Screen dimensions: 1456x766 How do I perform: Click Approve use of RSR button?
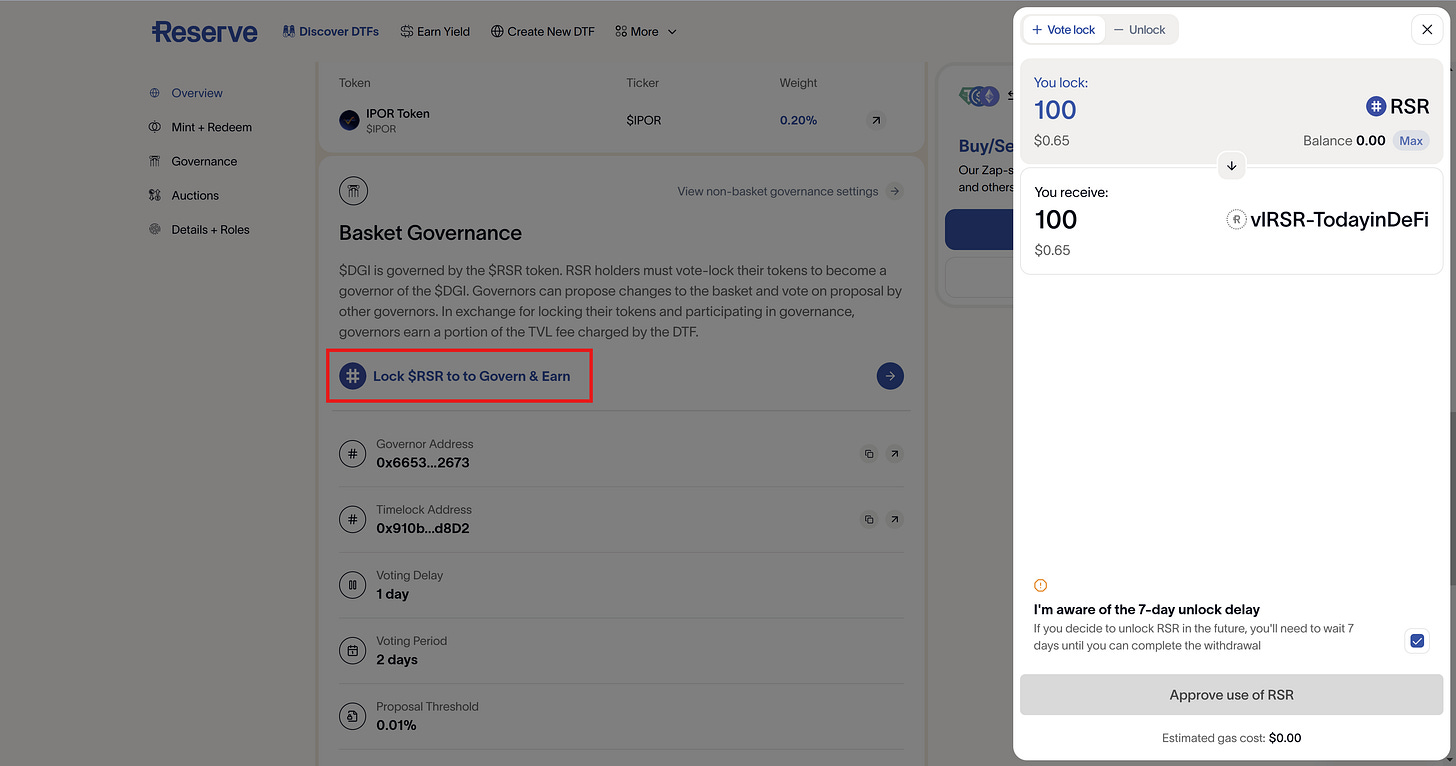(x=1232, y=695)
